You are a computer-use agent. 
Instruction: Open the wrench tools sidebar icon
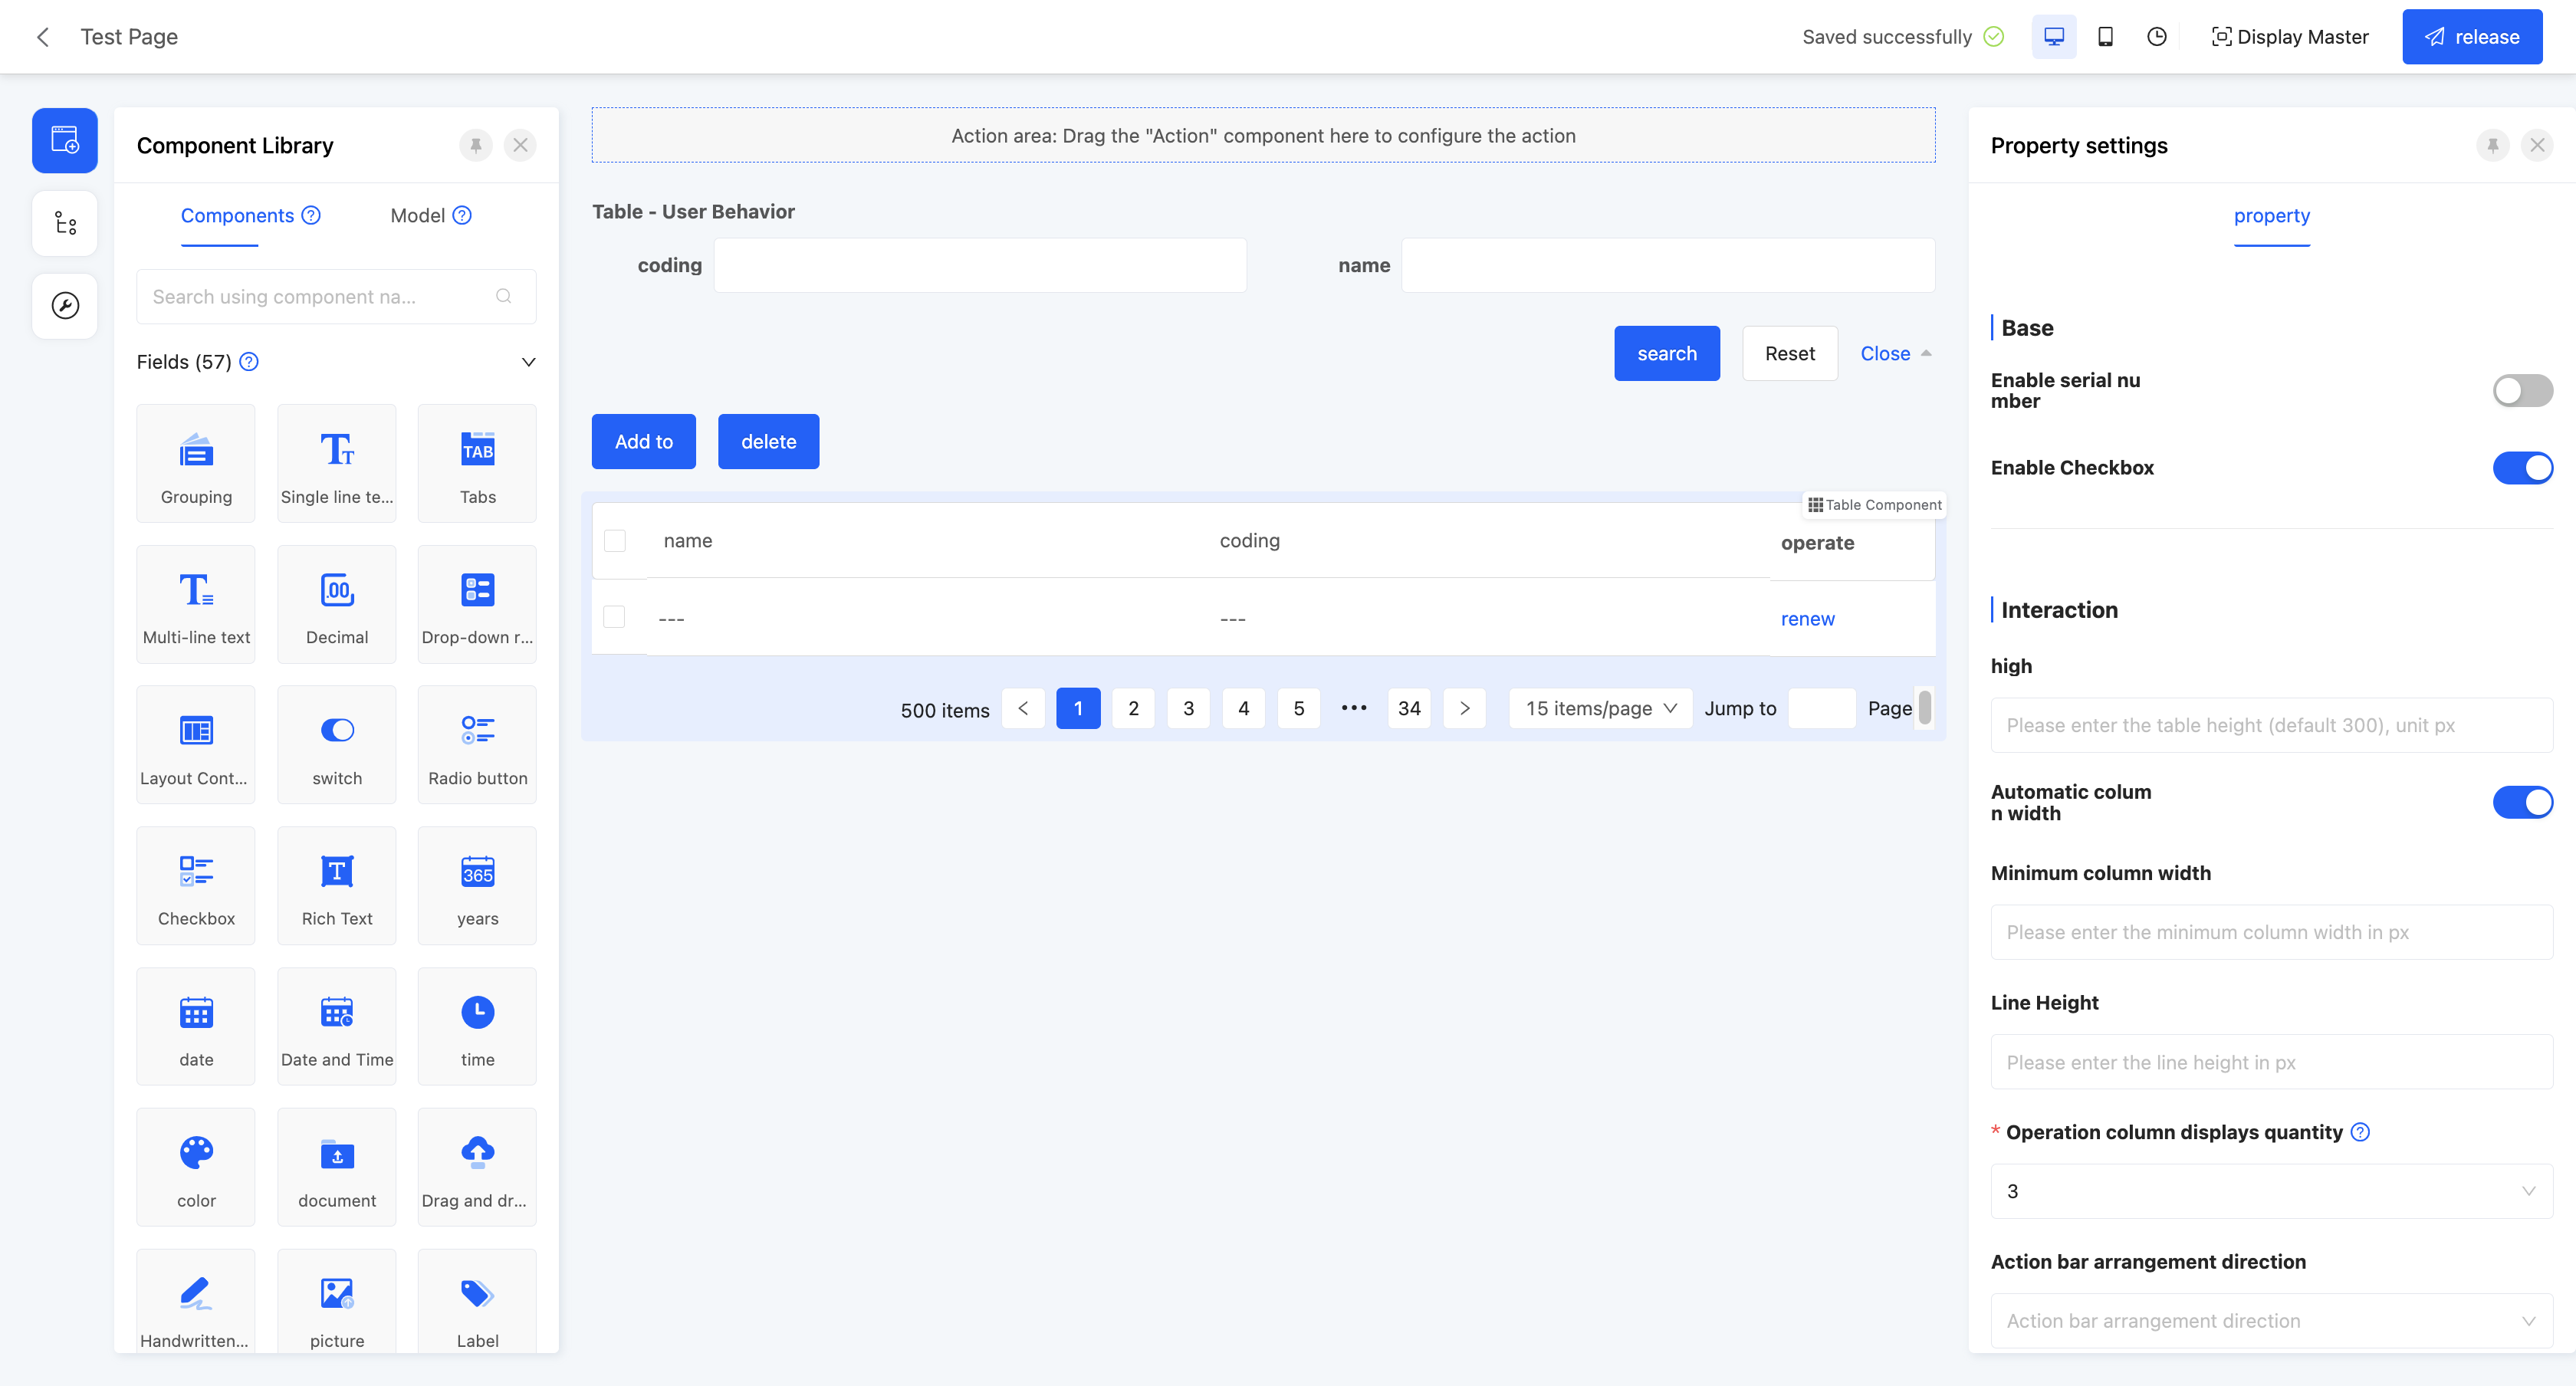pos(65,306)
